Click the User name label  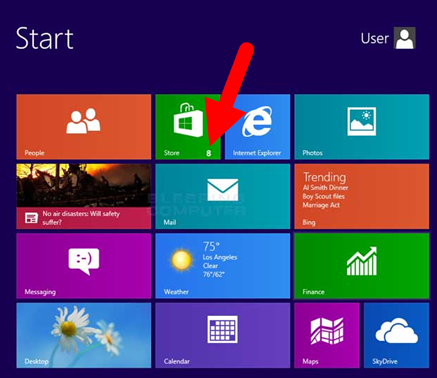(x=375, y=39)
